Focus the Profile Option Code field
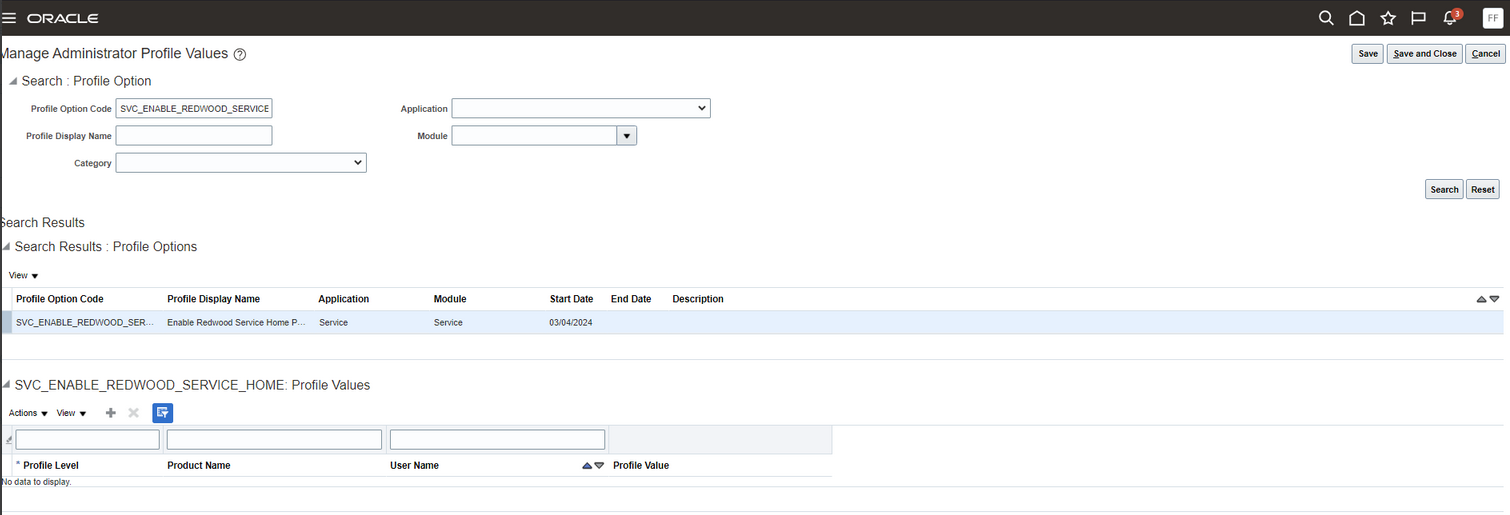Screen dimensions: 1510x515 [x=194, y=108]
